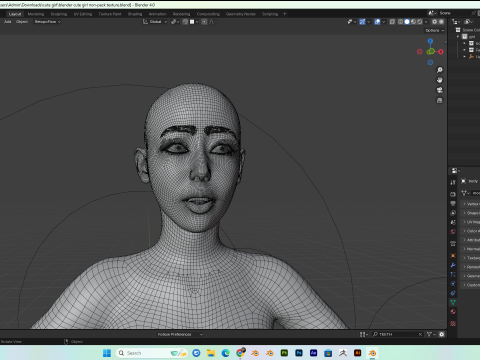Select material preview shading
This screenshot has height=360, width=480.
click(x=413, y=22)
